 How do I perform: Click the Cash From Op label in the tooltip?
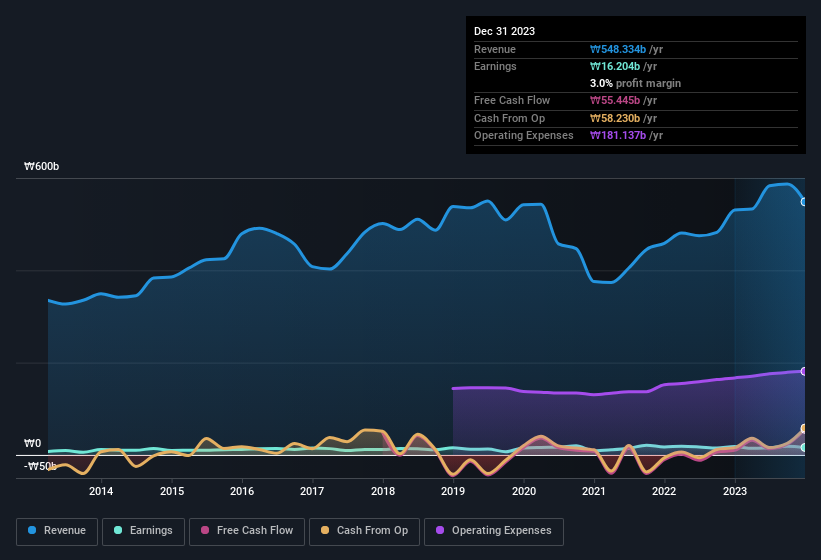tap(509, 118)
